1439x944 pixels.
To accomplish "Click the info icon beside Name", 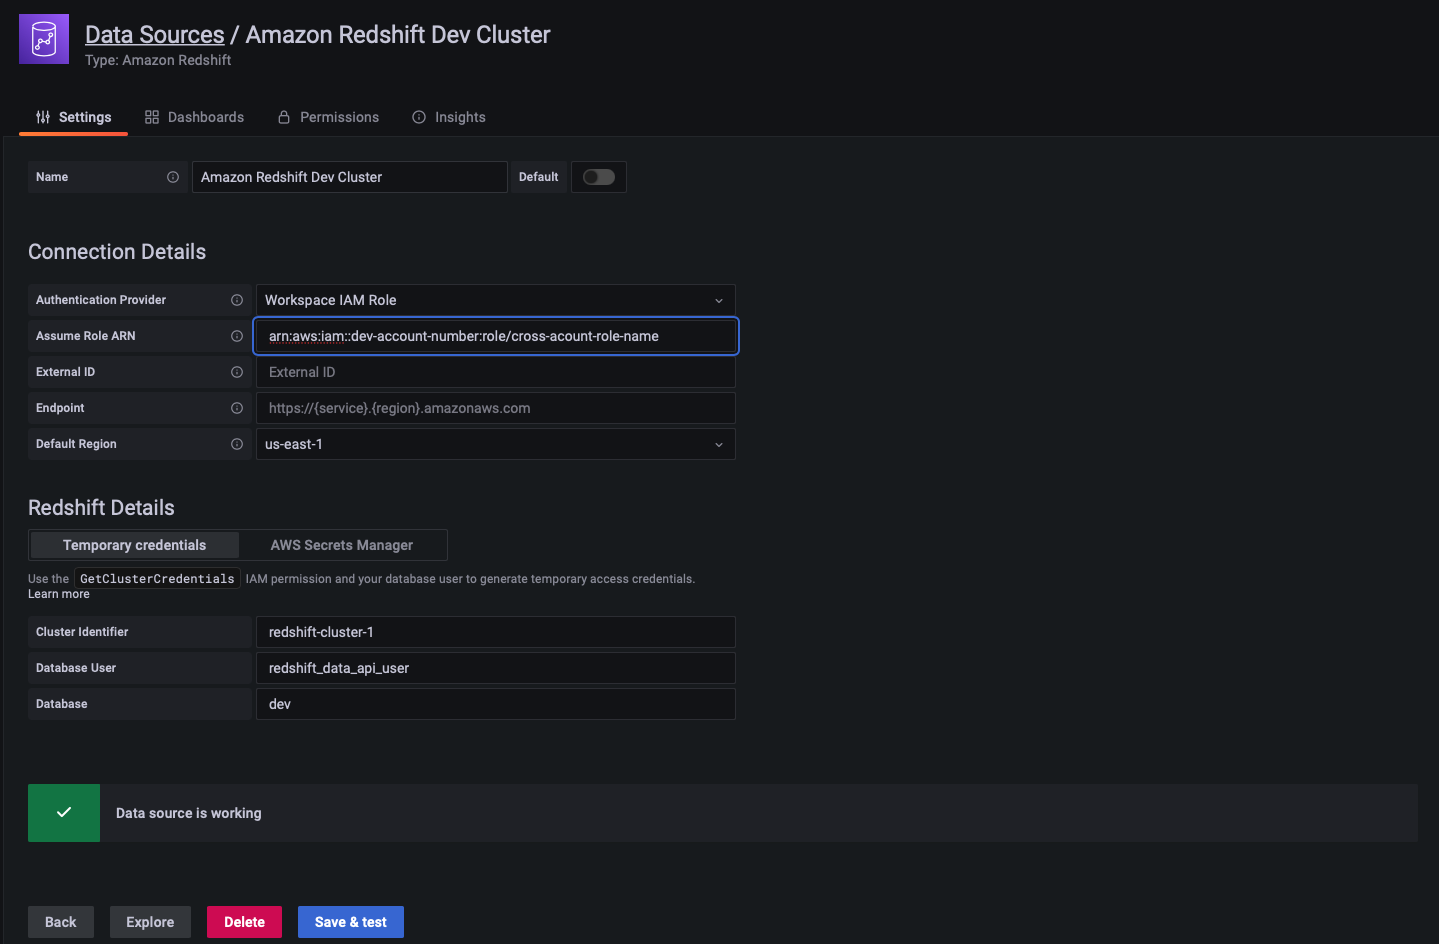I will click(173, 177).
